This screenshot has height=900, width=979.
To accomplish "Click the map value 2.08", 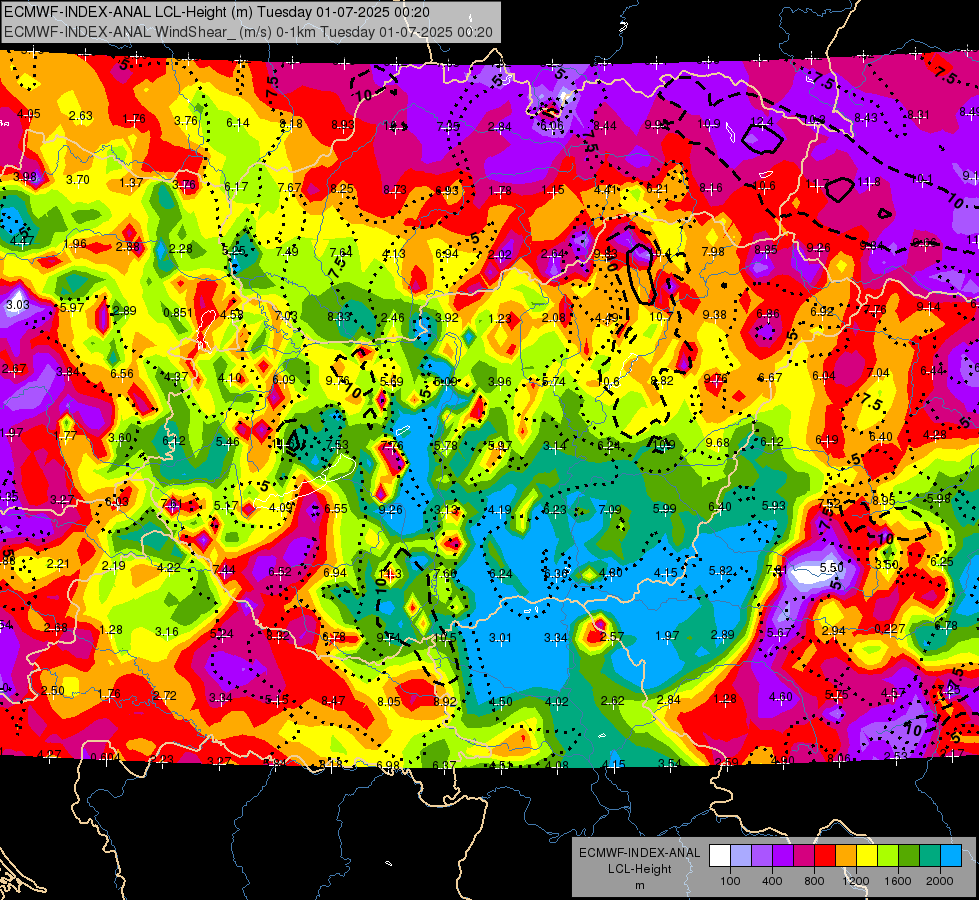I will pyautogui.click(x=554, y=318).
